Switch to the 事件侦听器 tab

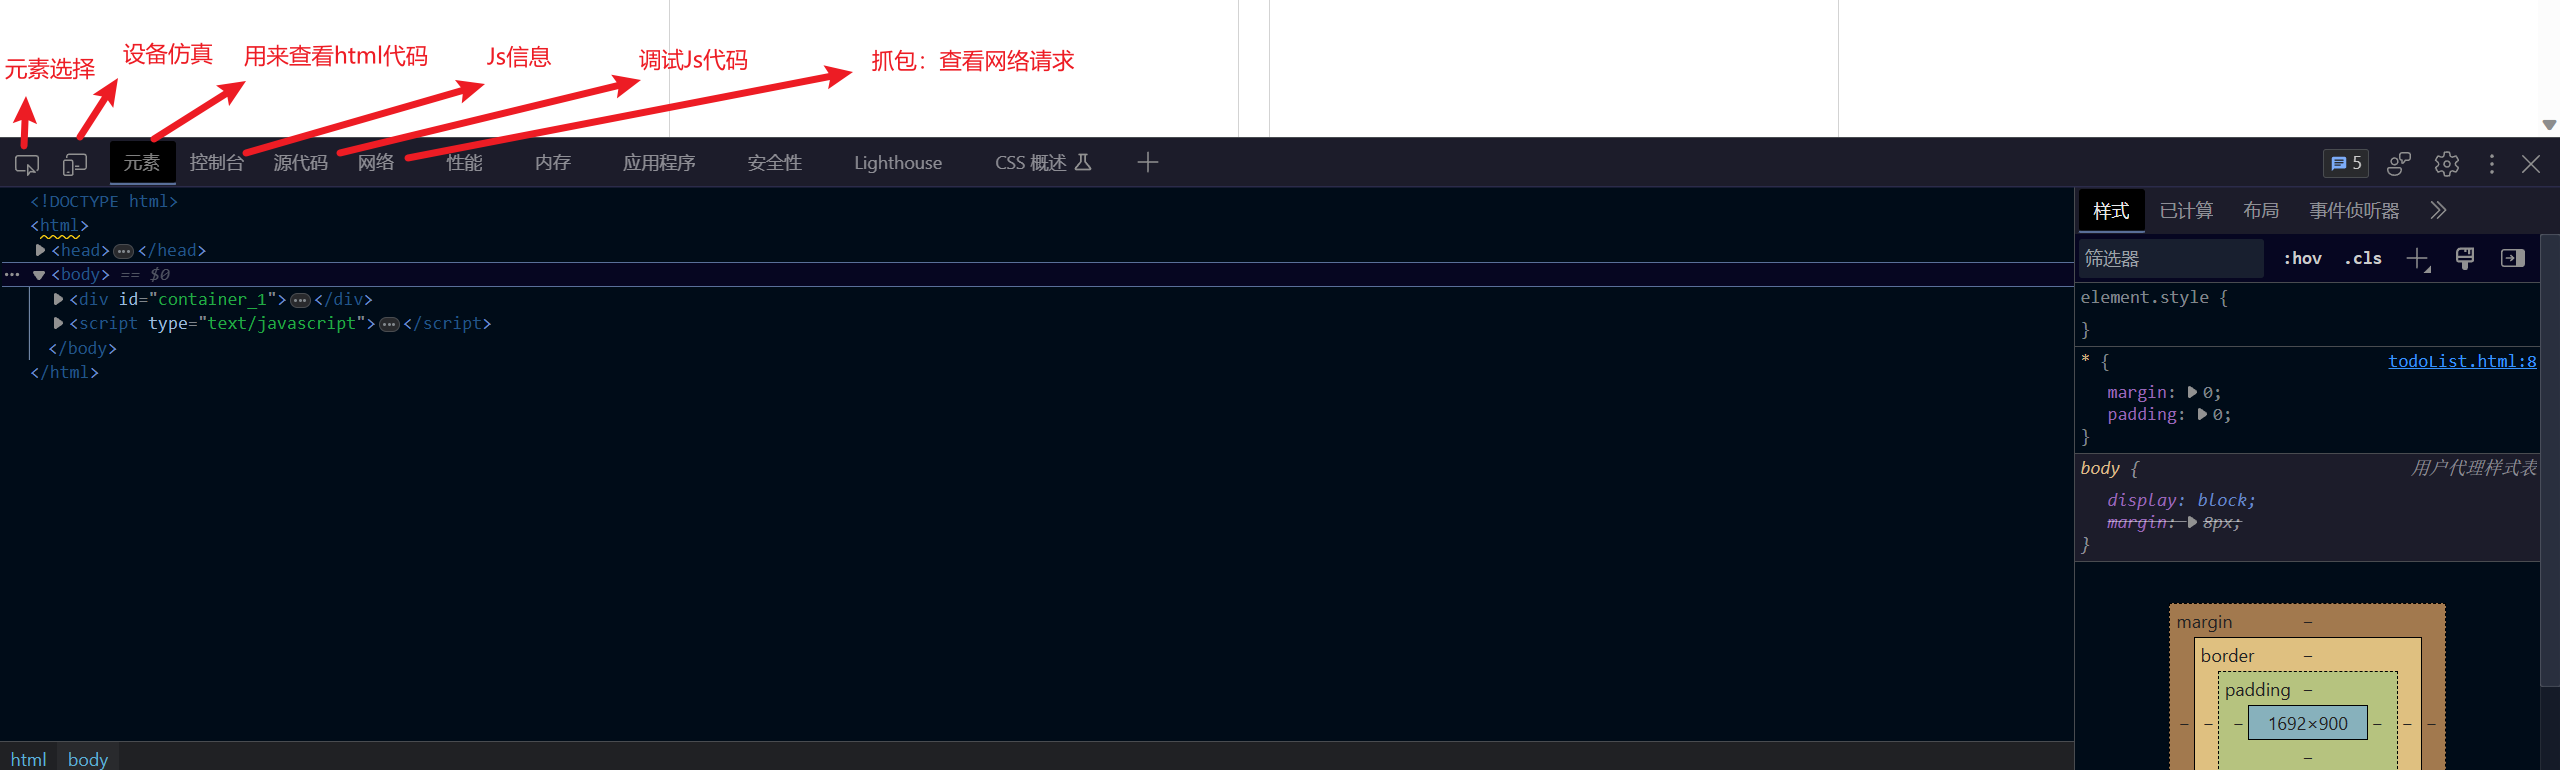pos(2354,210)
